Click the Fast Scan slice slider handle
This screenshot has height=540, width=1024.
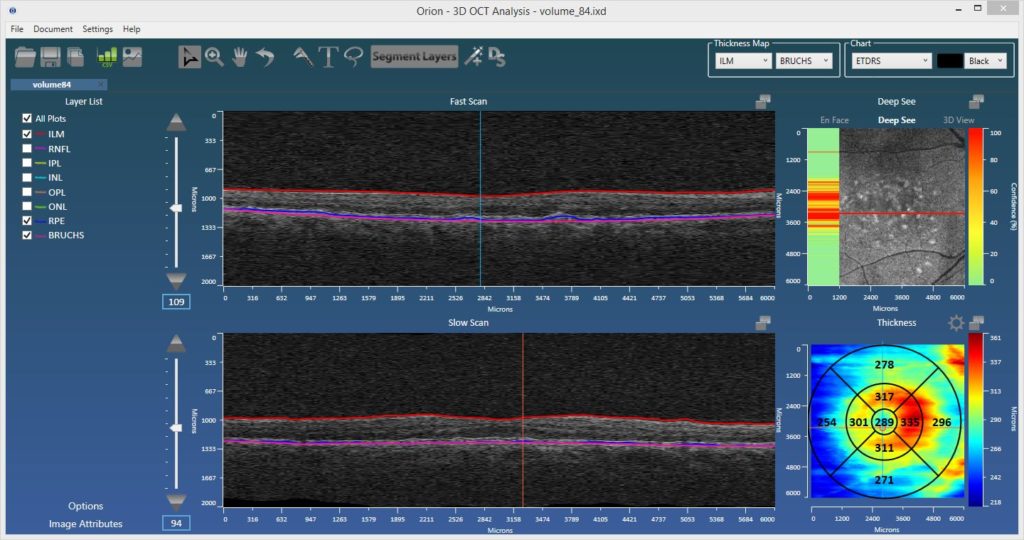(x=176, y=208)
